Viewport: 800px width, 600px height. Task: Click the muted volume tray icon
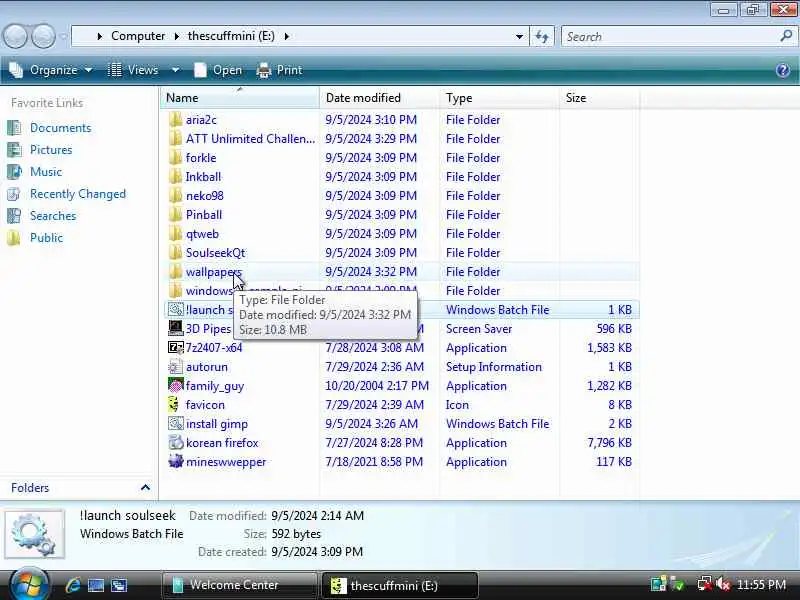click(x=722, y=584)
